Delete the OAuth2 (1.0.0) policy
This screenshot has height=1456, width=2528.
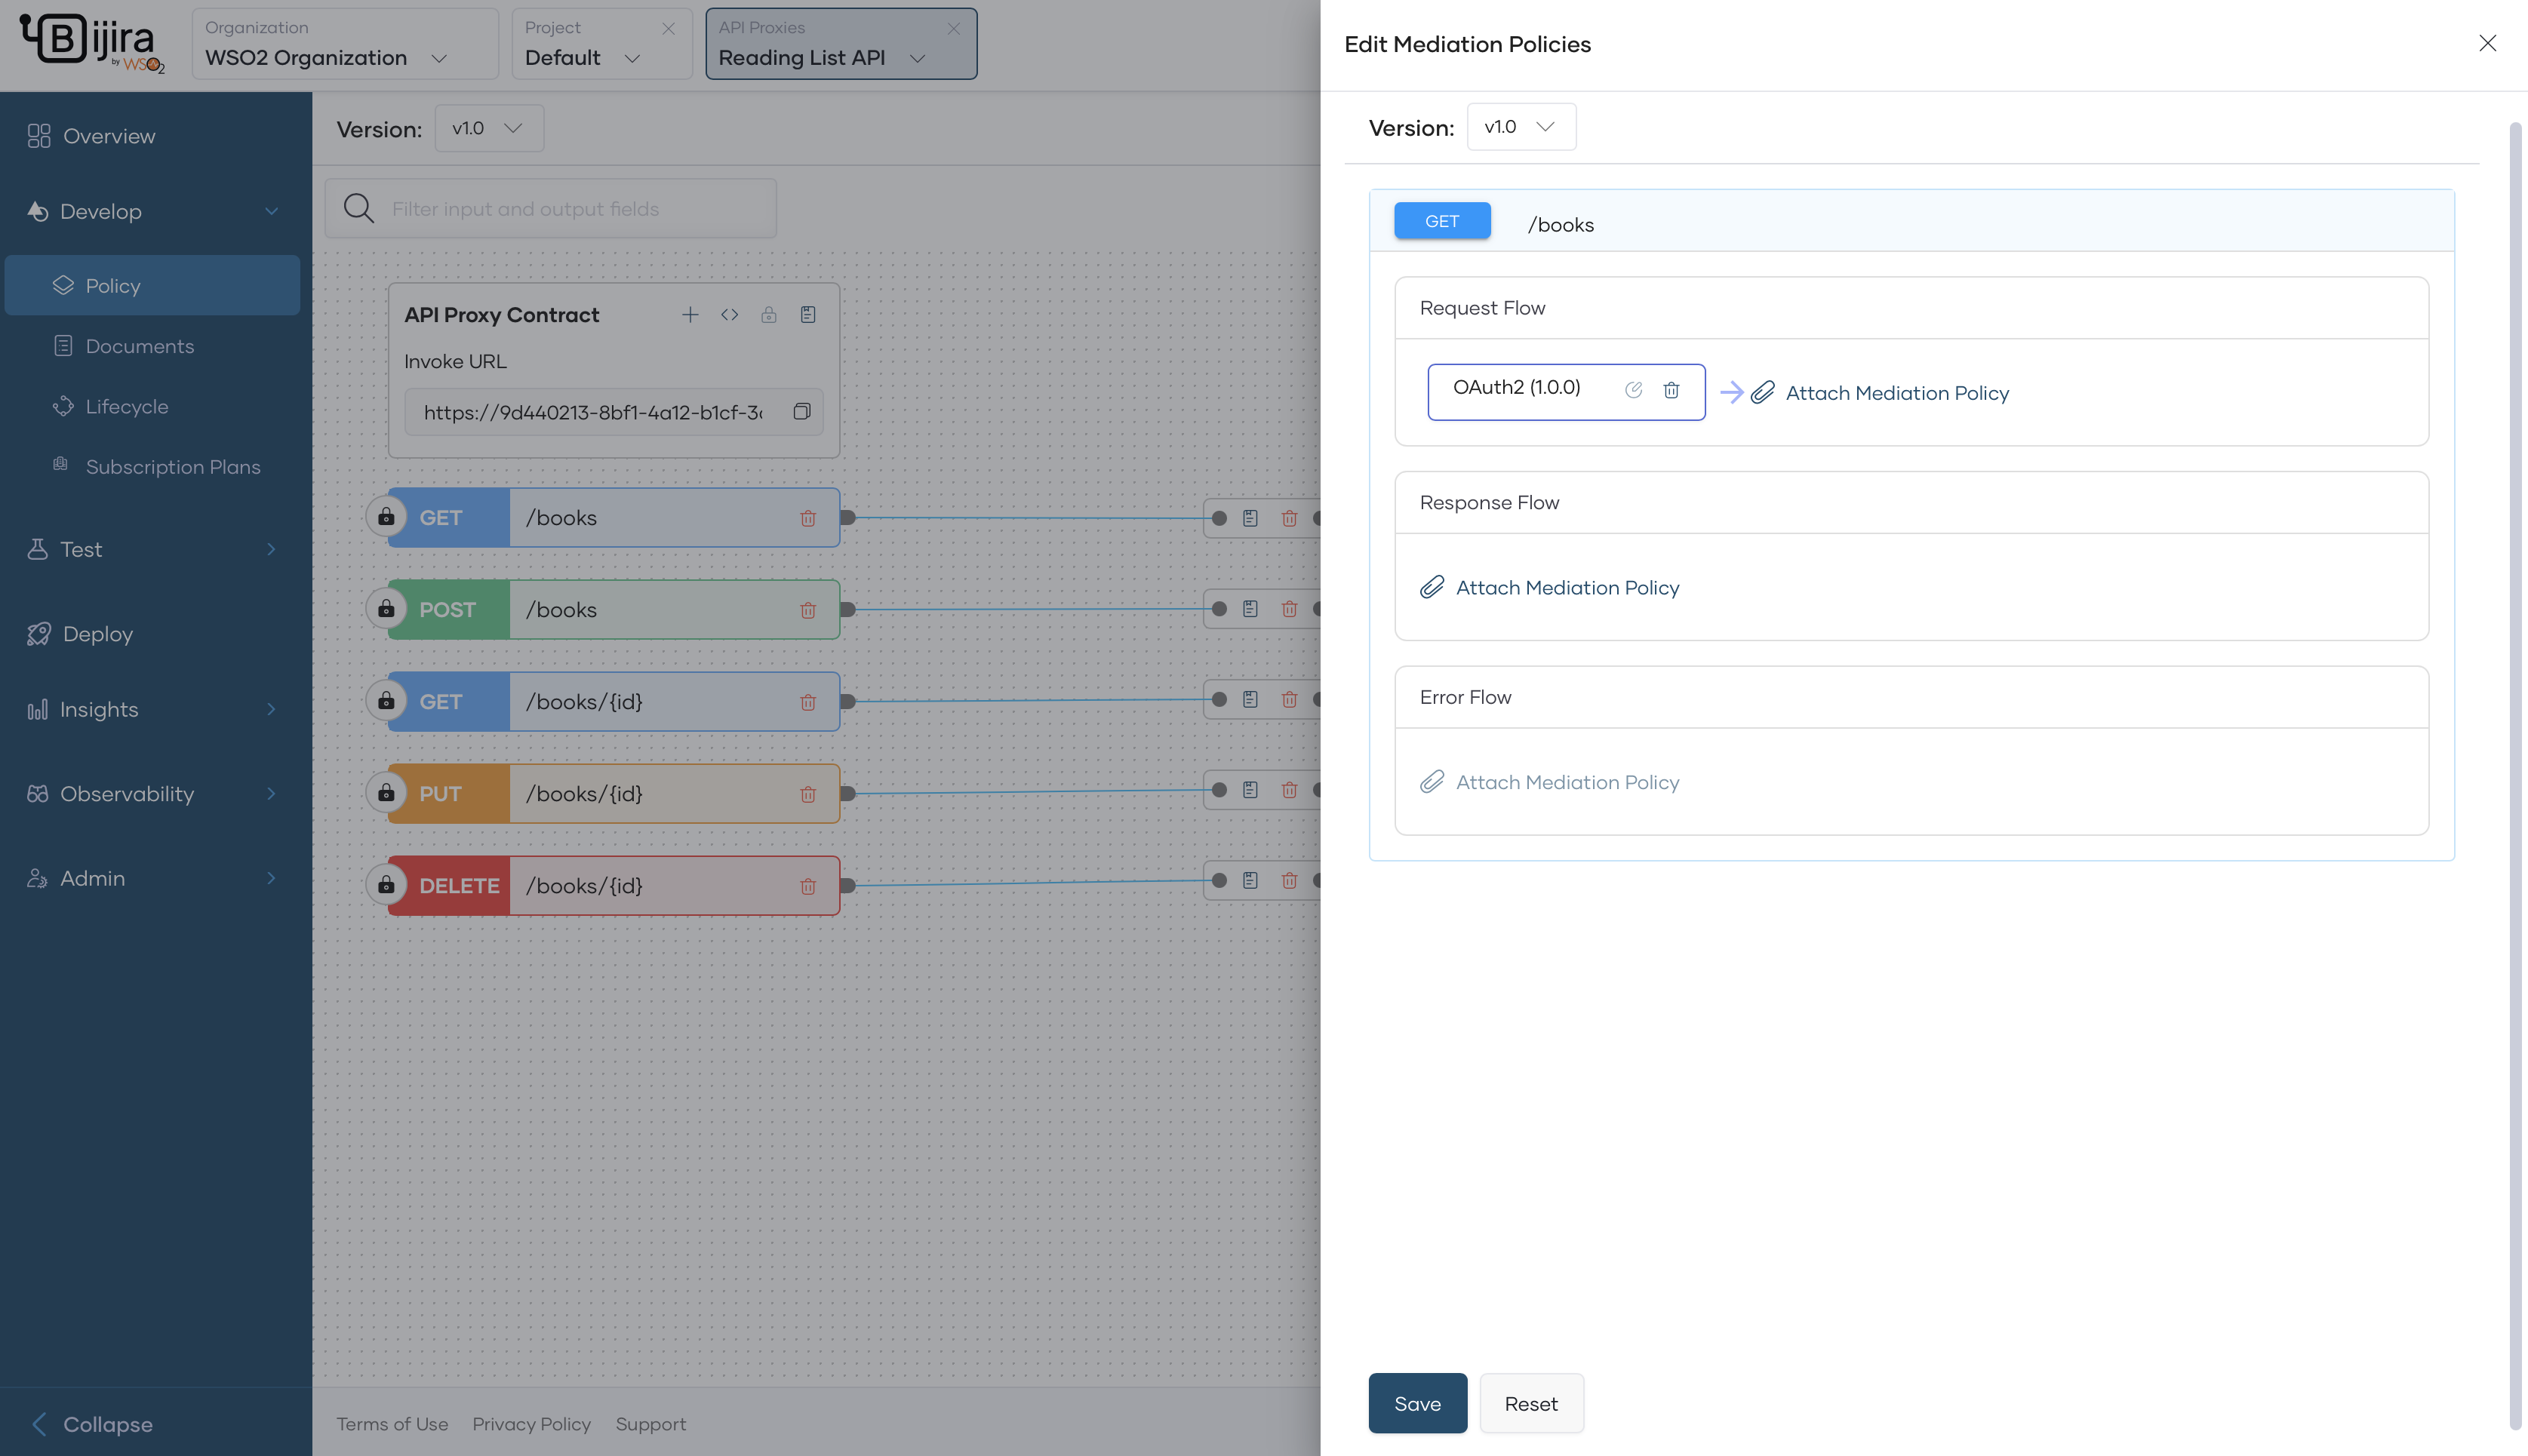click(1671, 391)
